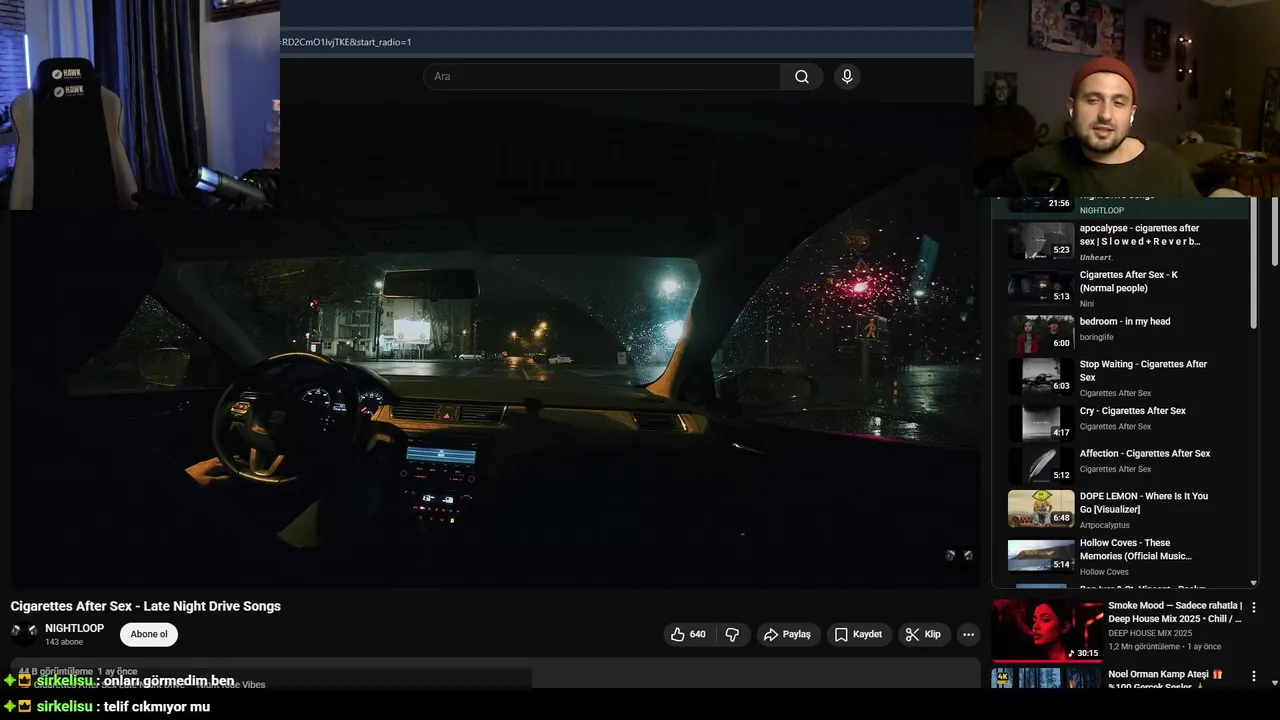
Task: Click the view count and date line in the description
Action: pos(78,672)
